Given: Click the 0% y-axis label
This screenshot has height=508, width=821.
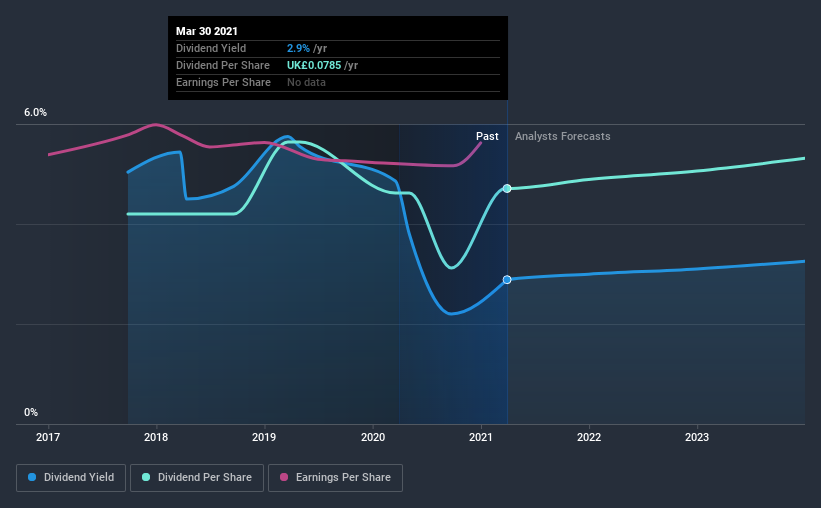Looking at the screenshot, I should (x=31, y=413).
